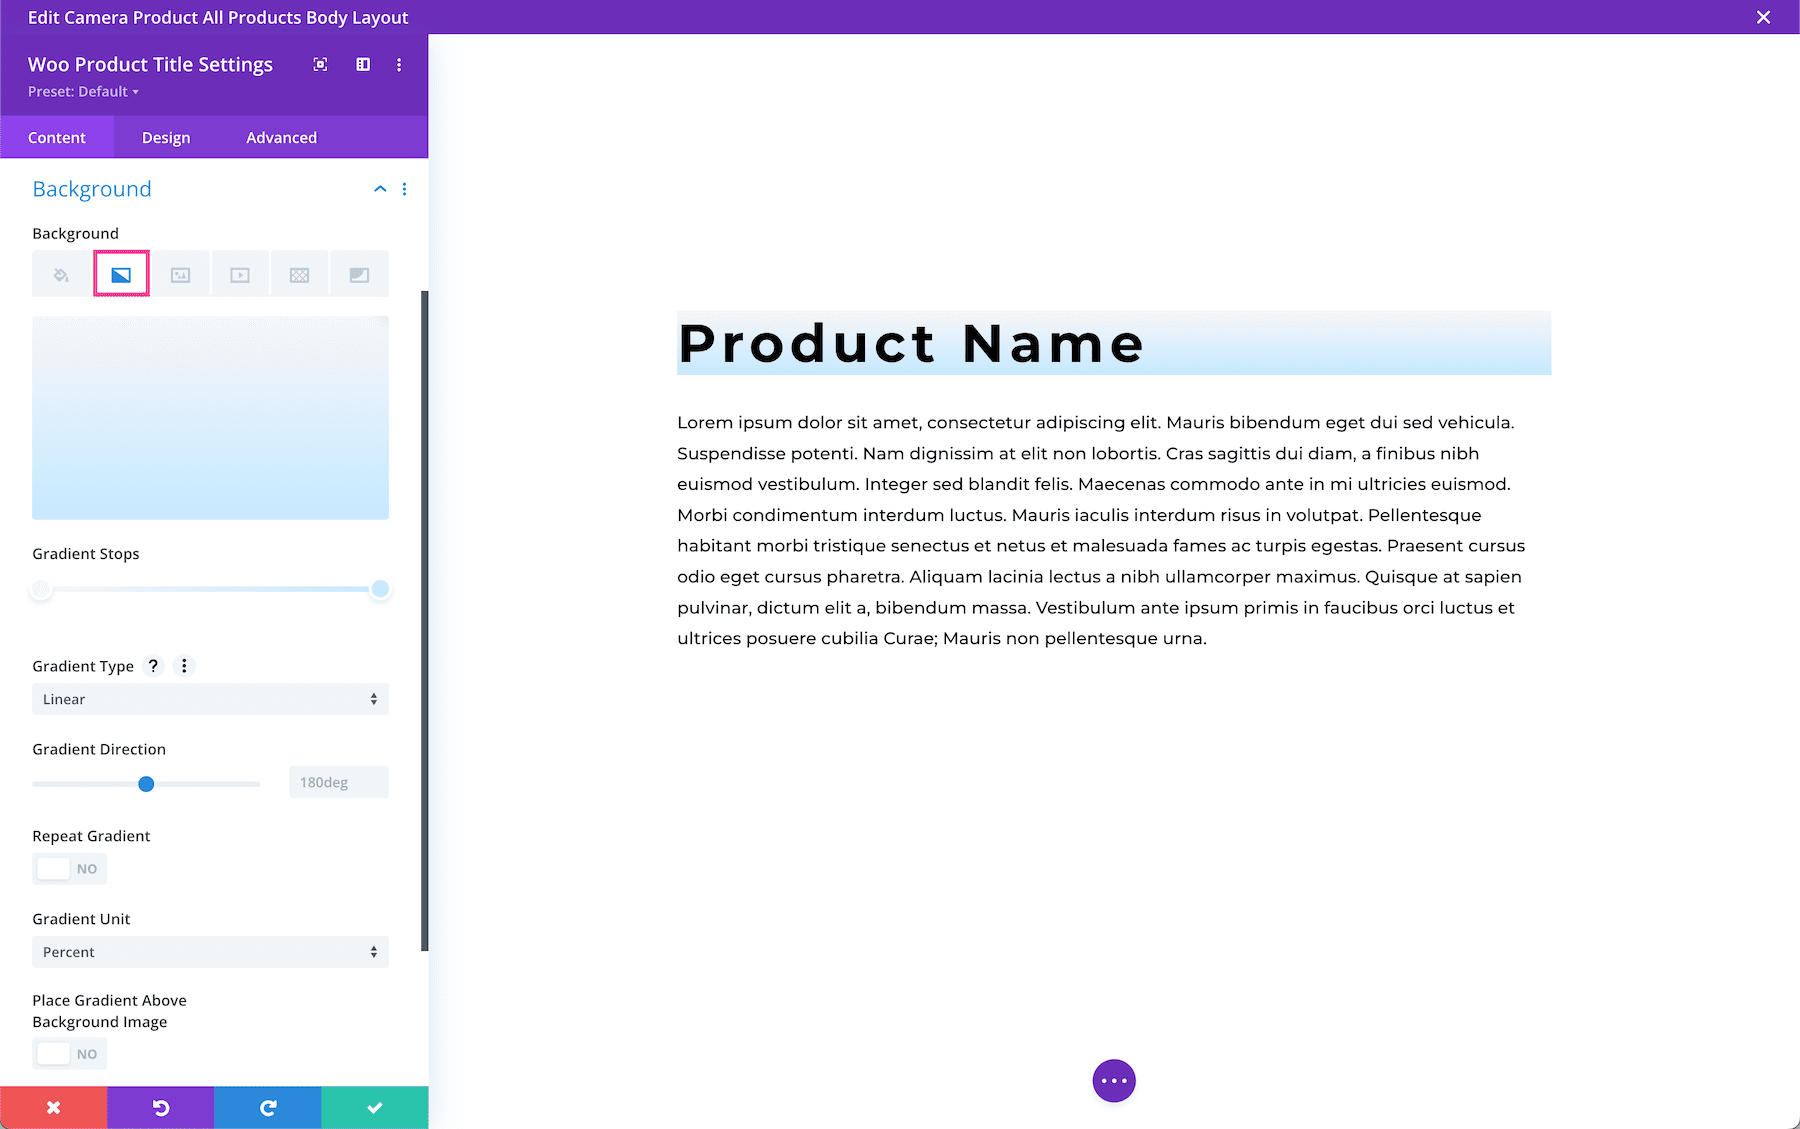
Task: Enable Place Gradient Above Background Image
Action: pos(69,1053)
